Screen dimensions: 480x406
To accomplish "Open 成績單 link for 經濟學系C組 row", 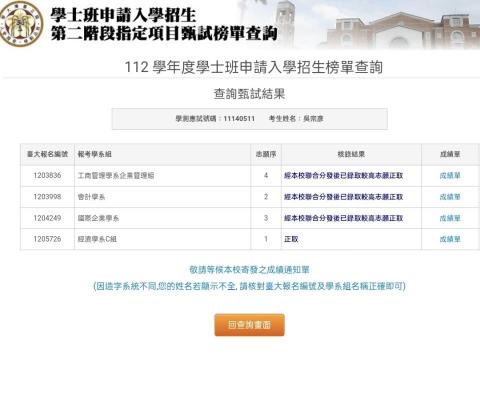I will point(450,239).
